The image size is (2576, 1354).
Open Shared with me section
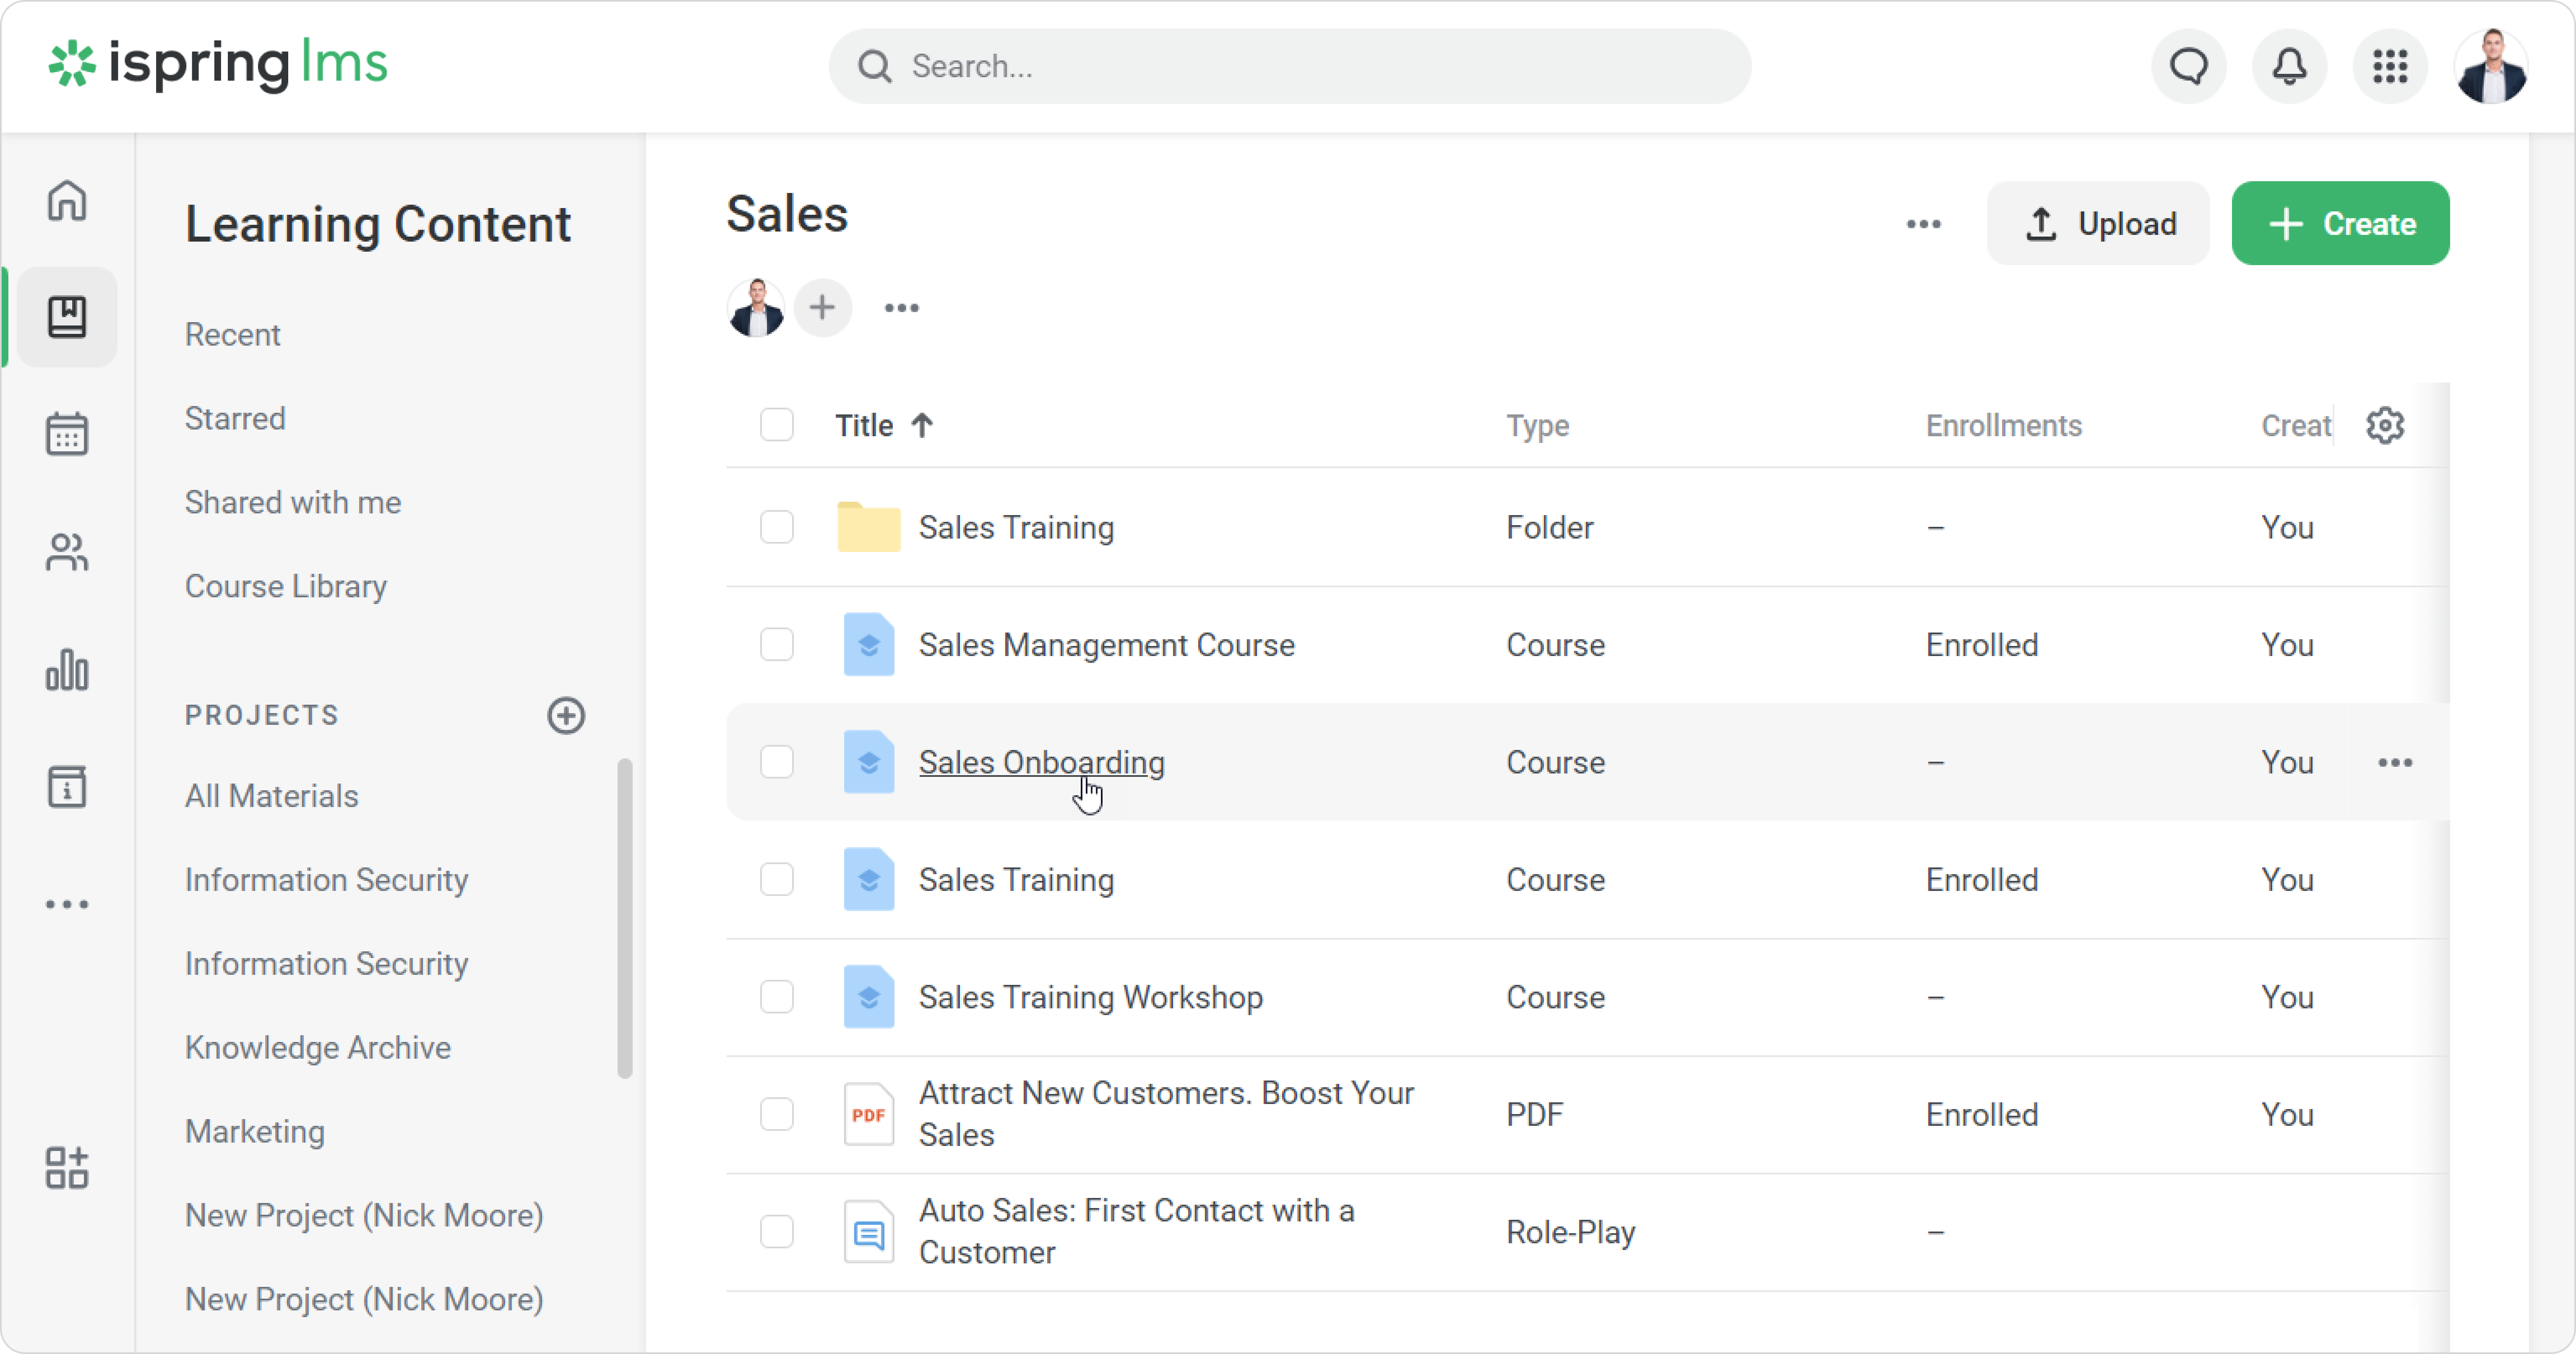click(292, 502)
